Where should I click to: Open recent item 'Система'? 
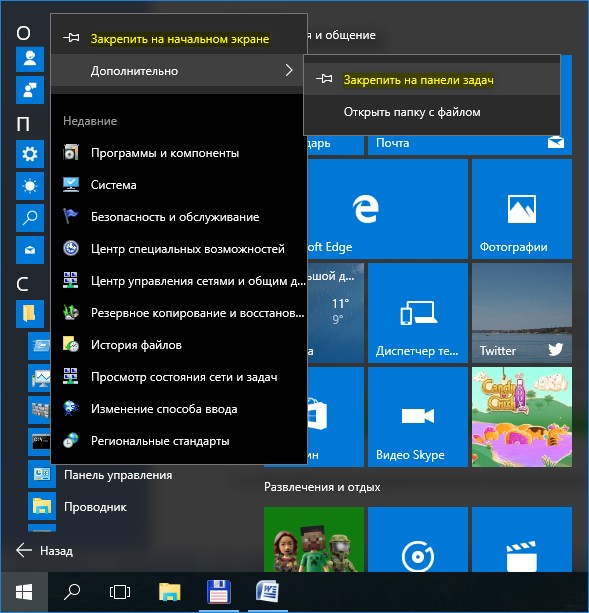click(x=179, y=185)
